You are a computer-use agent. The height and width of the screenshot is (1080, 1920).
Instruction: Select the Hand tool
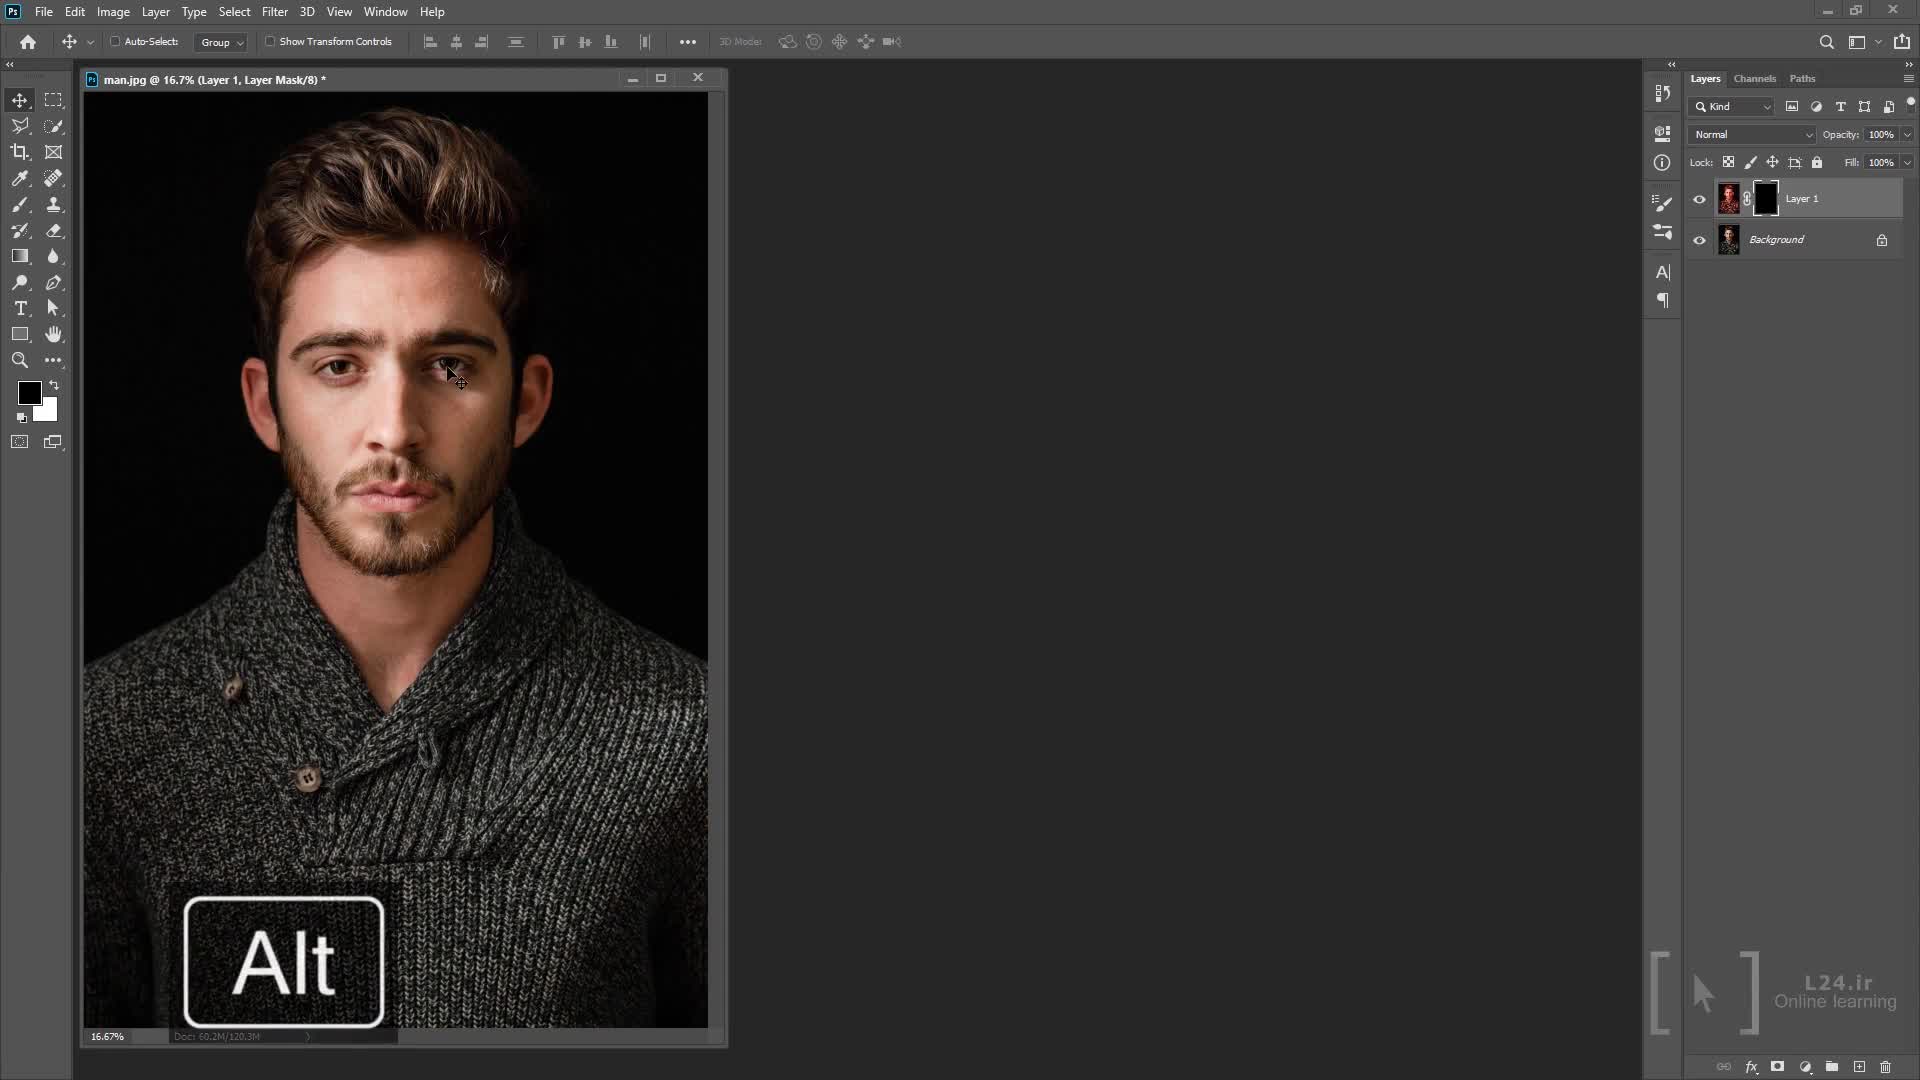click(x=54, y=334)
